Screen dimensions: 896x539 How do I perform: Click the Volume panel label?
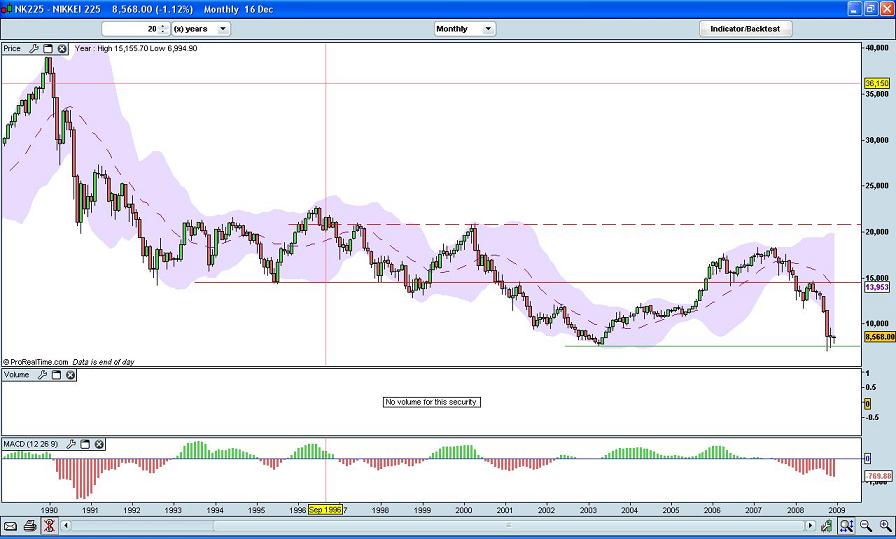(17, 375)
